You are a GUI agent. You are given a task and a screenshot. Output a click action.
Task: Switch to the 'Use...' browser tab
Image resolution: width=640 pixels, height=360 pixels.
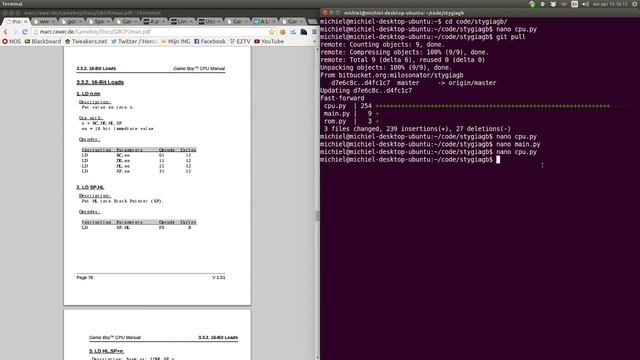pyautogui.click(x=210, y=21)
